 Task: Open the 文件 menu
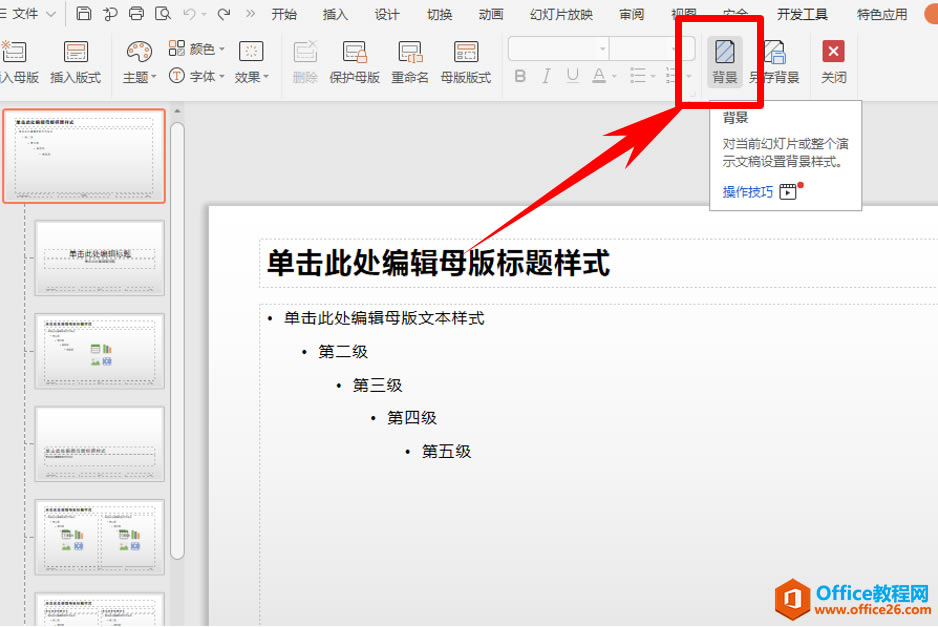[25, 13]
